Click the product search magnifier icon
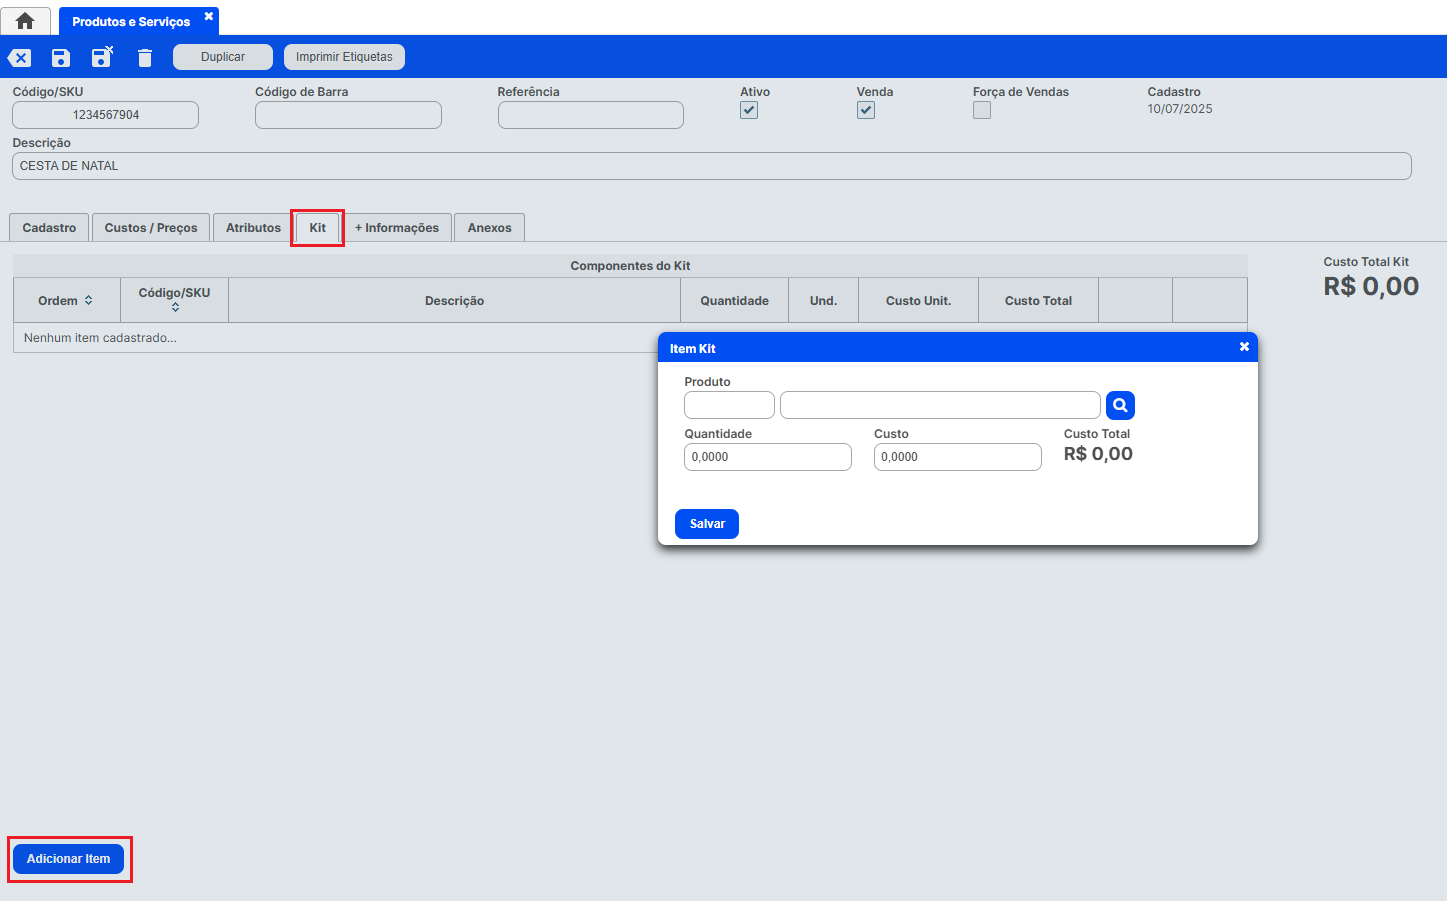 coord(1120,405)
